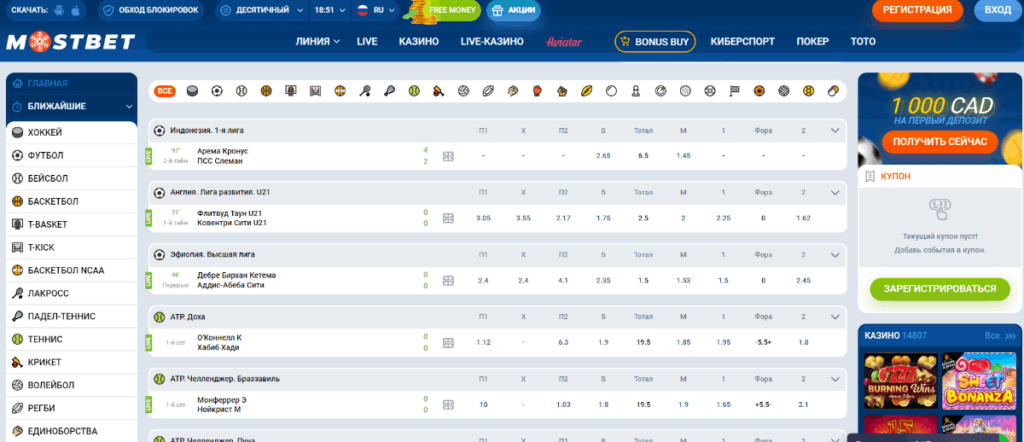Download the Android app via the Android icon
Viewport: 1024px width, 442px height.
tap(60, 10)
